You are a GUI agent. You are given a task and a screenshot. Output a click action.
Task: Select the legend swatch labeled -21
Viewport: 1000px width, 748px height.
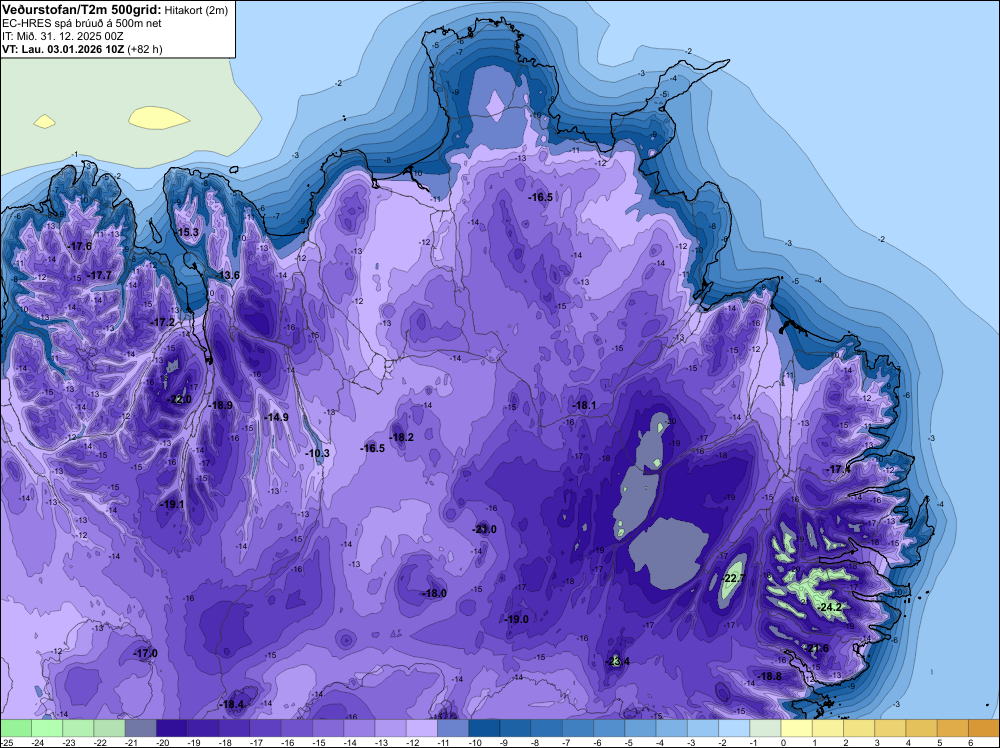tap(141, 728)
